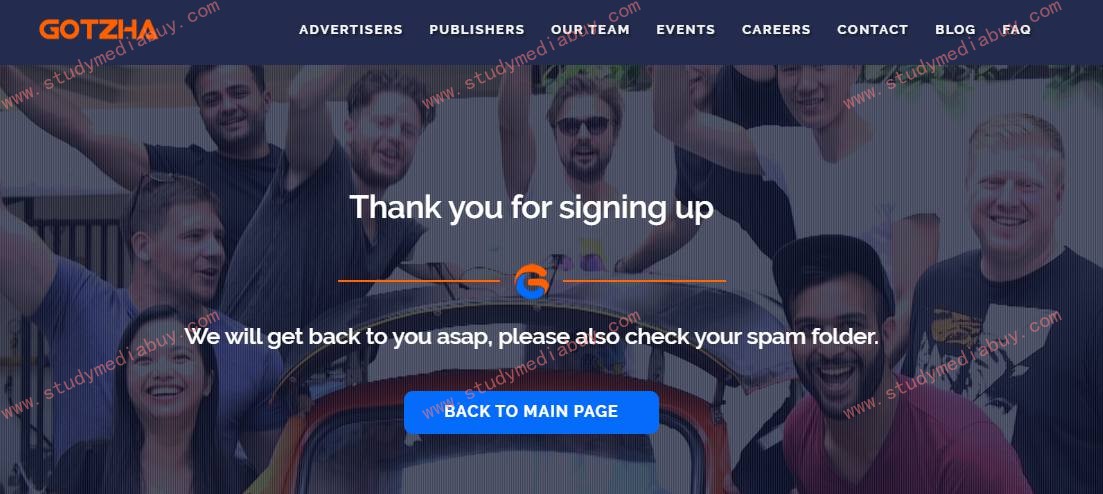The height and width of the screenshot is (494, 1103).
Task: Open the Our Team section
Action: pos(590,30)
